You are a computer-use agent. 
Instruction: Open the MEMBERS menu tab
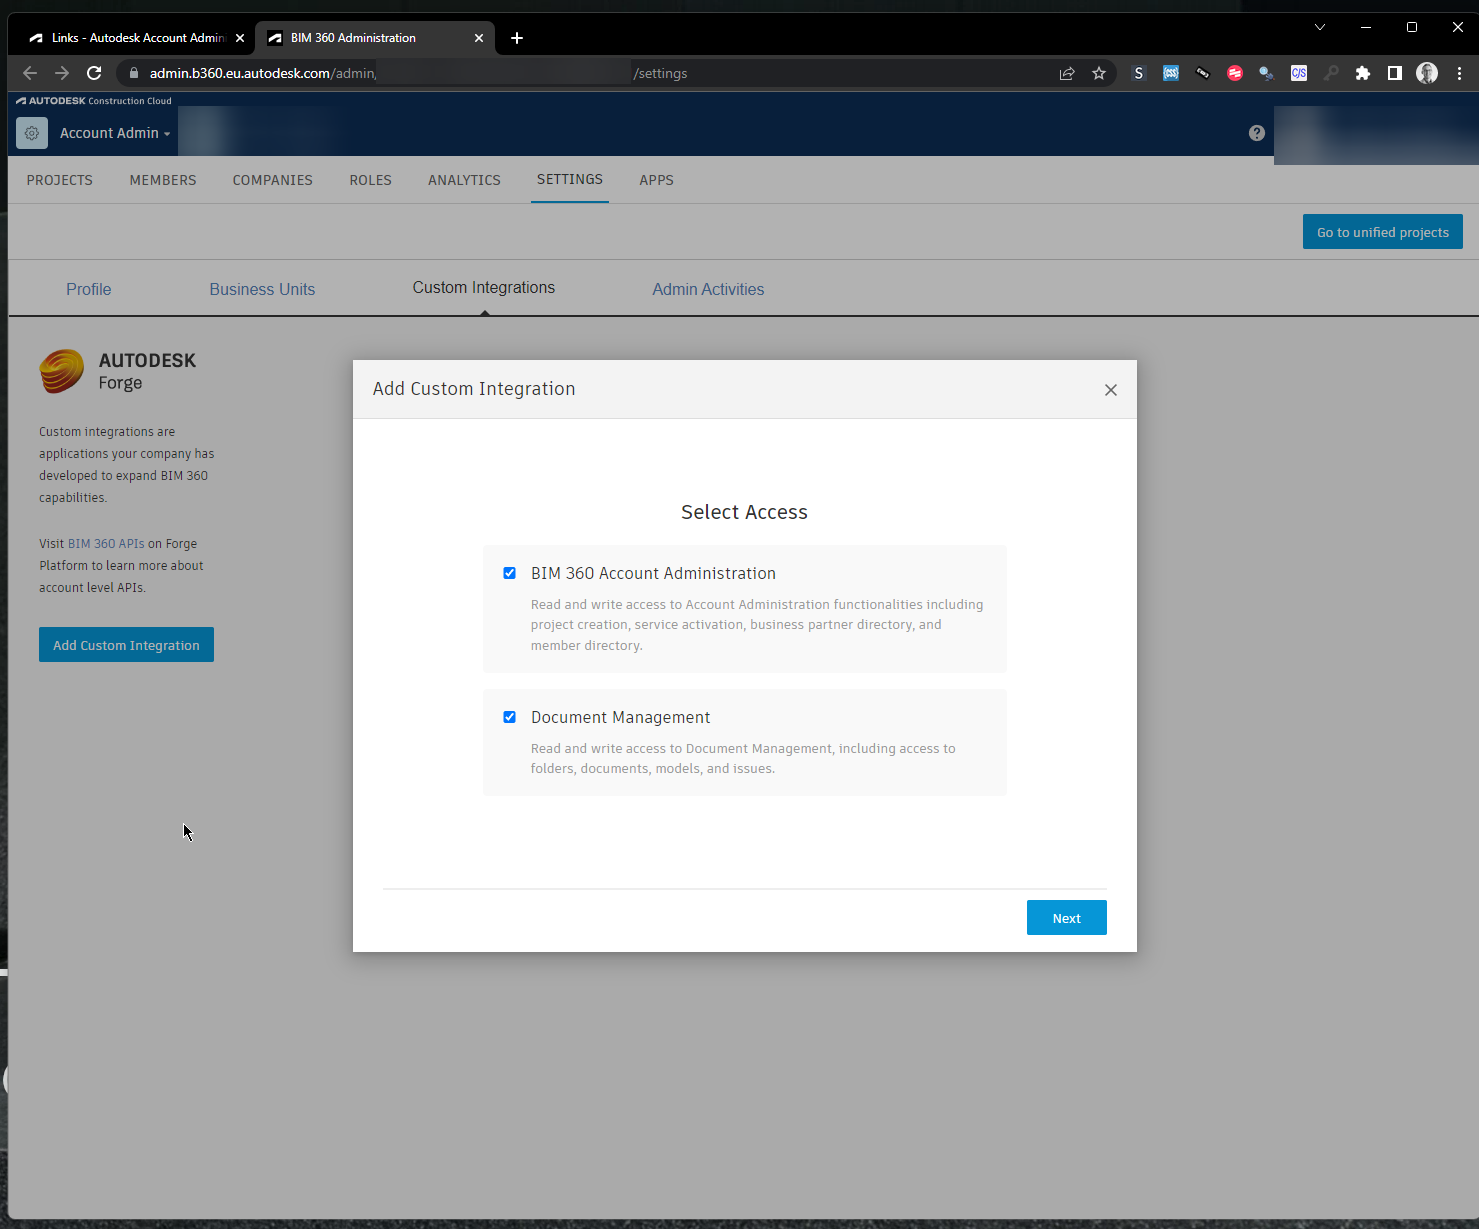click(163, 180)
